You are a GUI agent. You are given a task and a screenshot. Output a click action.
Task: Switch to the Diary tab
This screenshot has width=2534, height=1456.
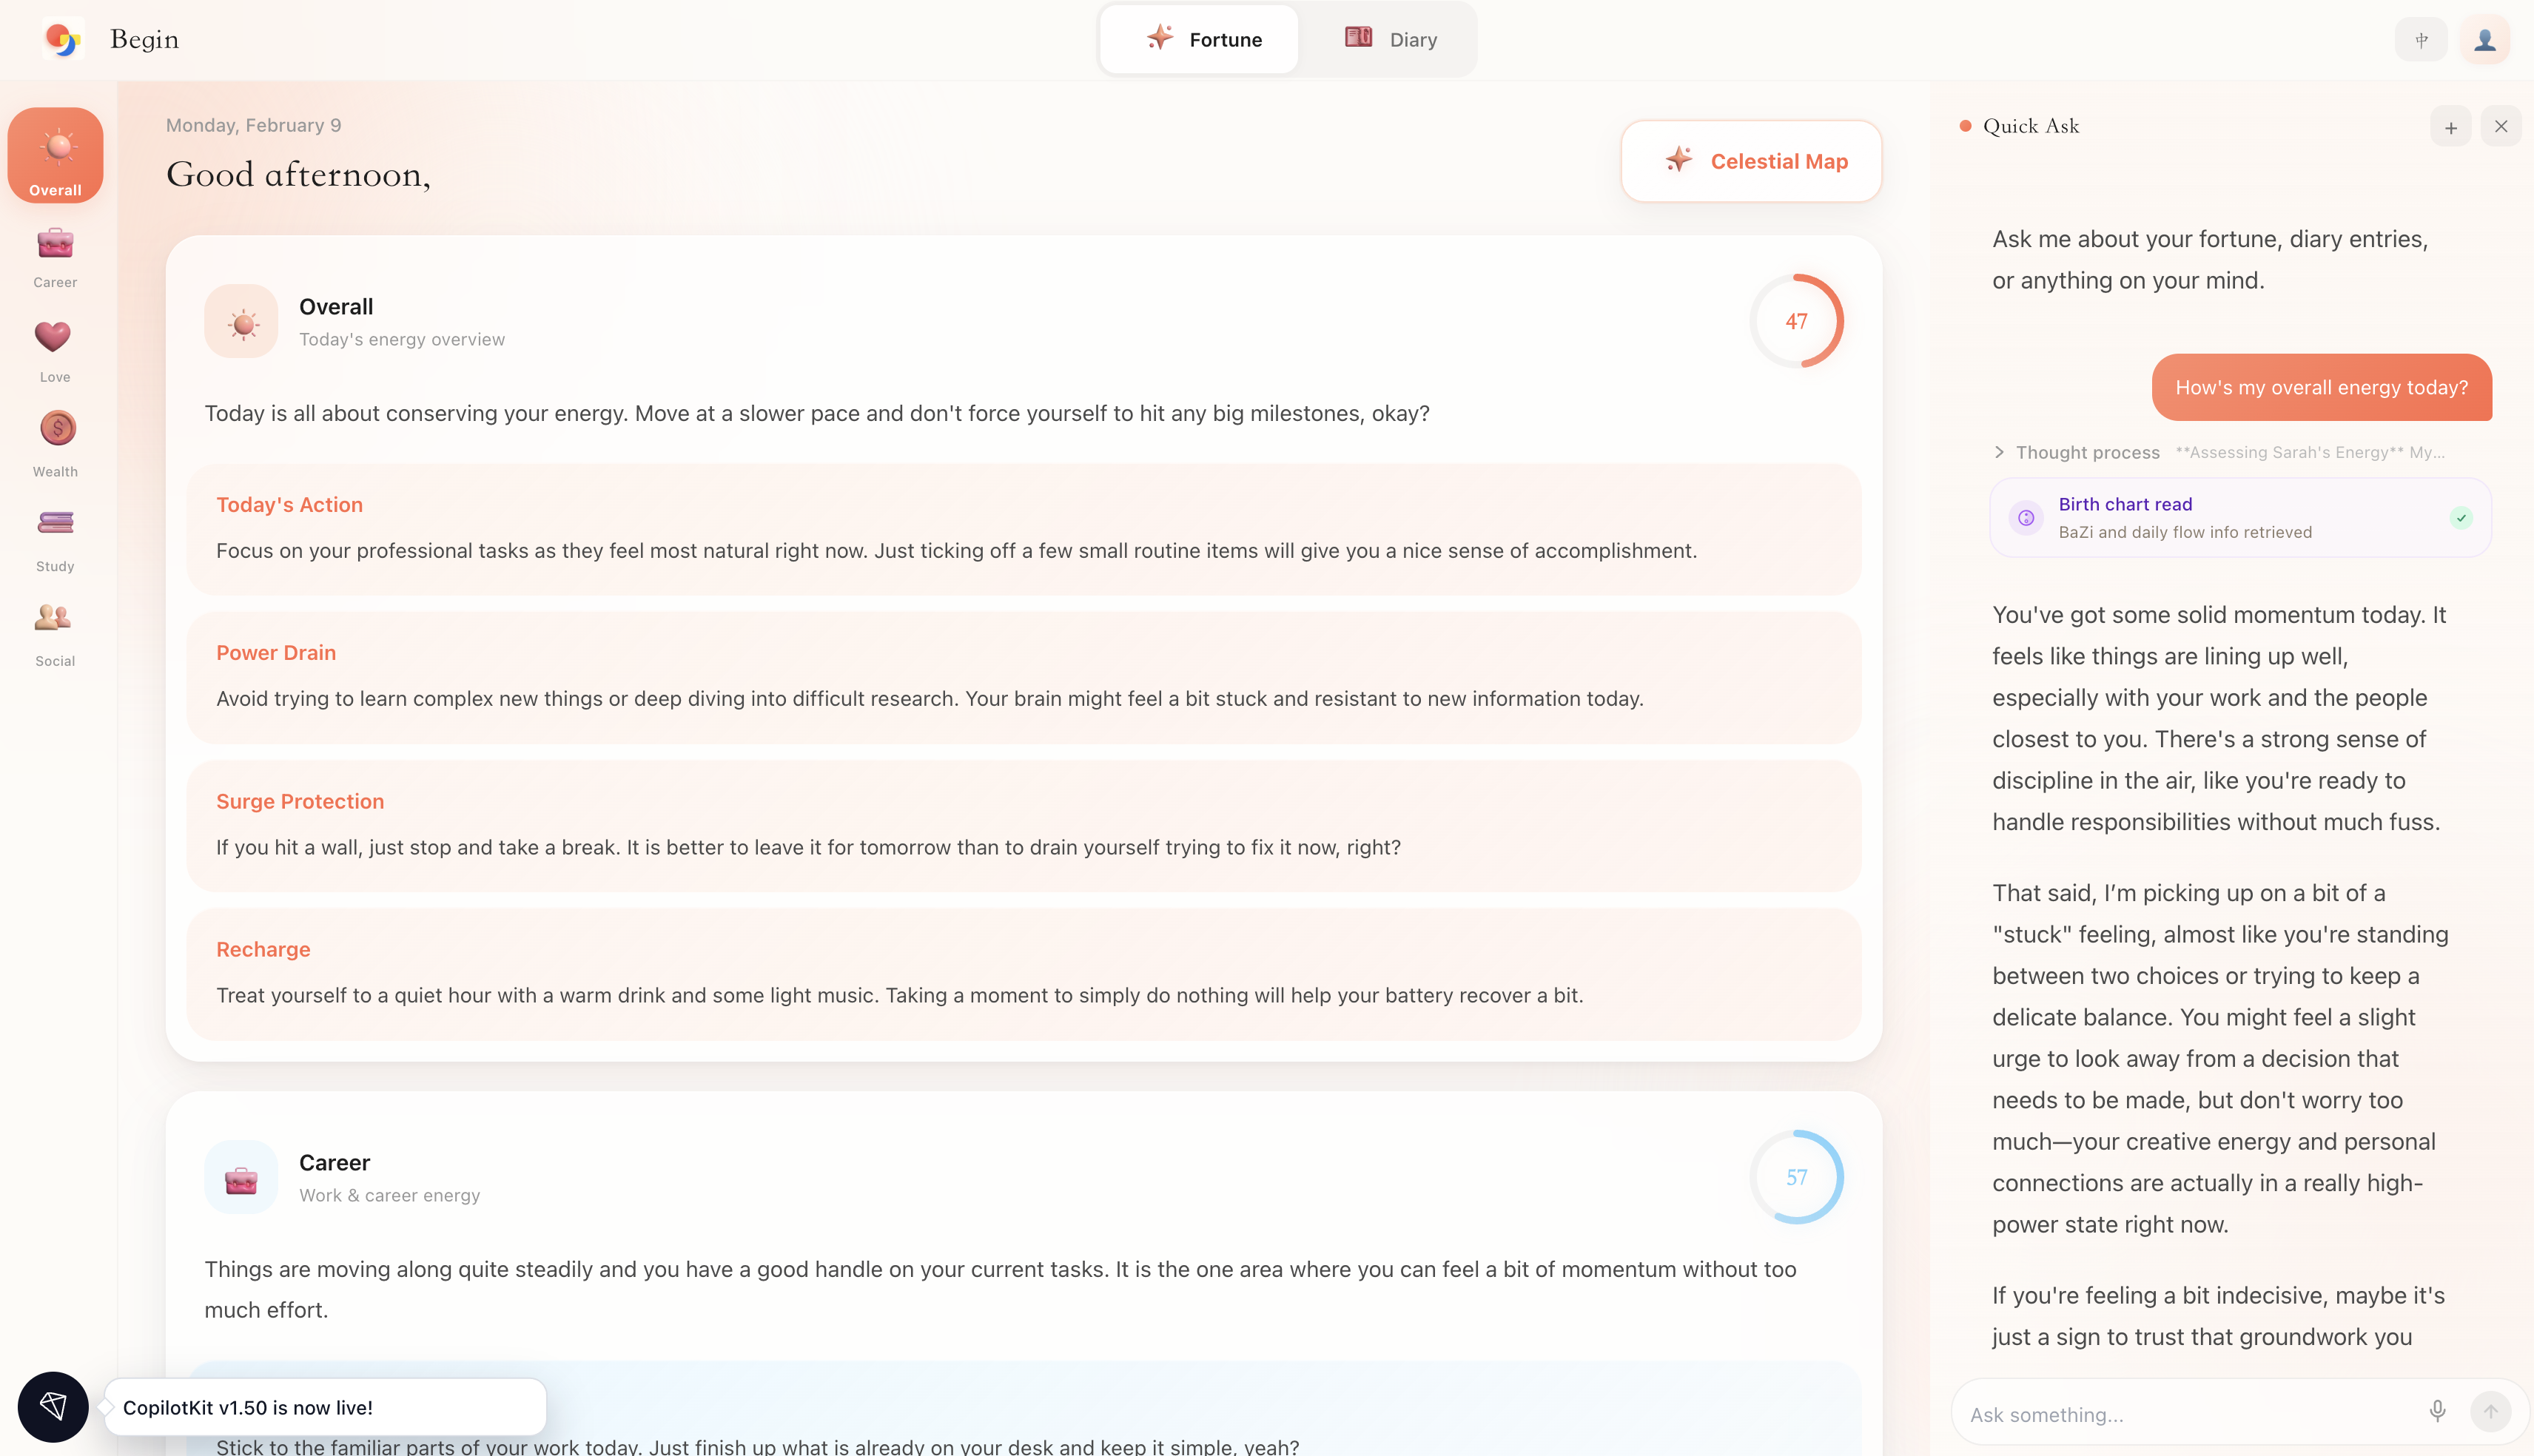coord(1390,40)
